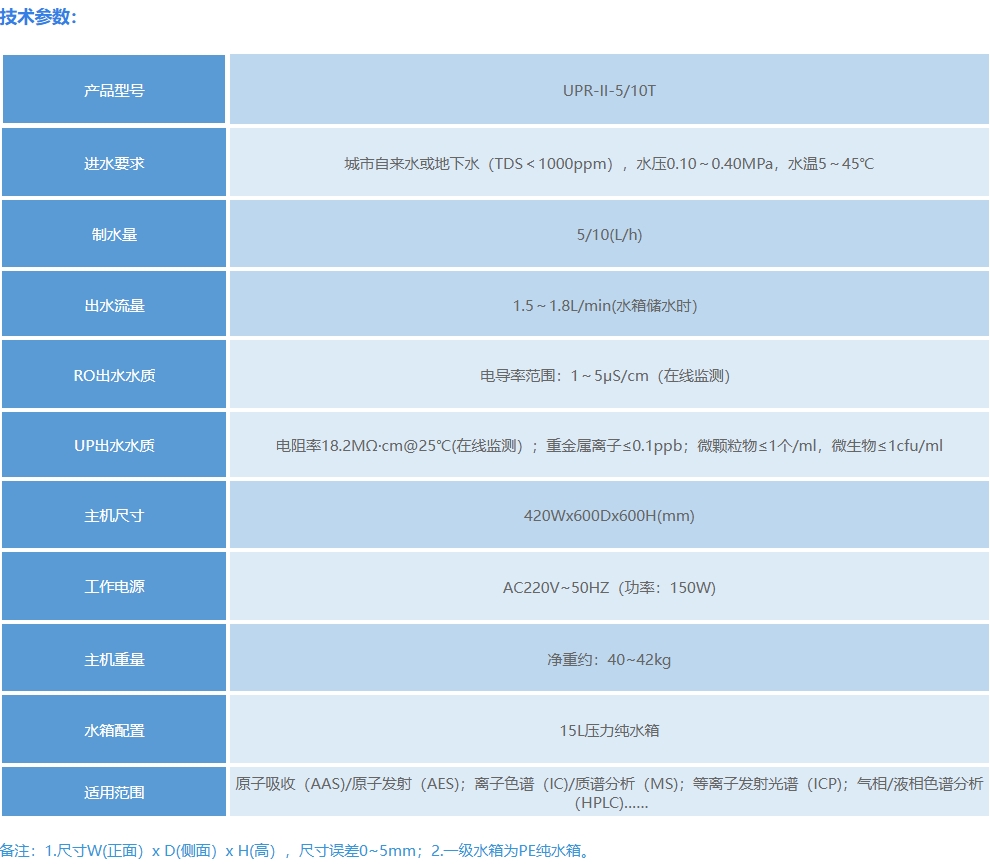Click the 1.5~1.8L/min flow rate cell
The image size is (990, 867).
click(608, 304)
